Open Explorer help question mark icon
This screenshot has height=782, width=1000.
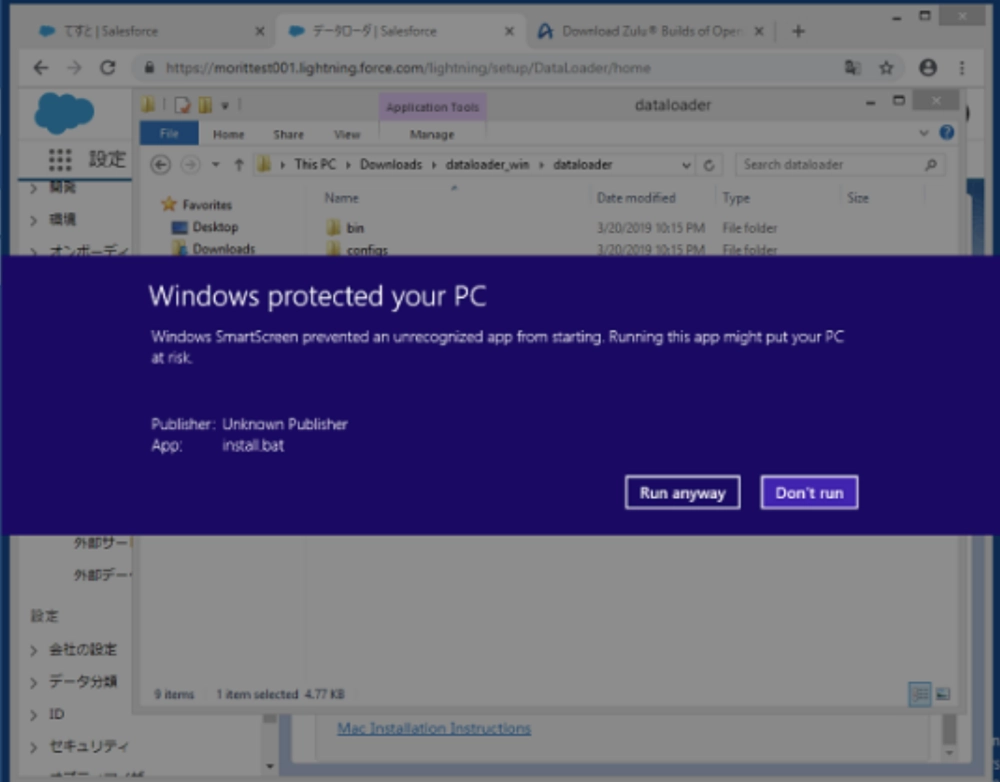(947, 133)
